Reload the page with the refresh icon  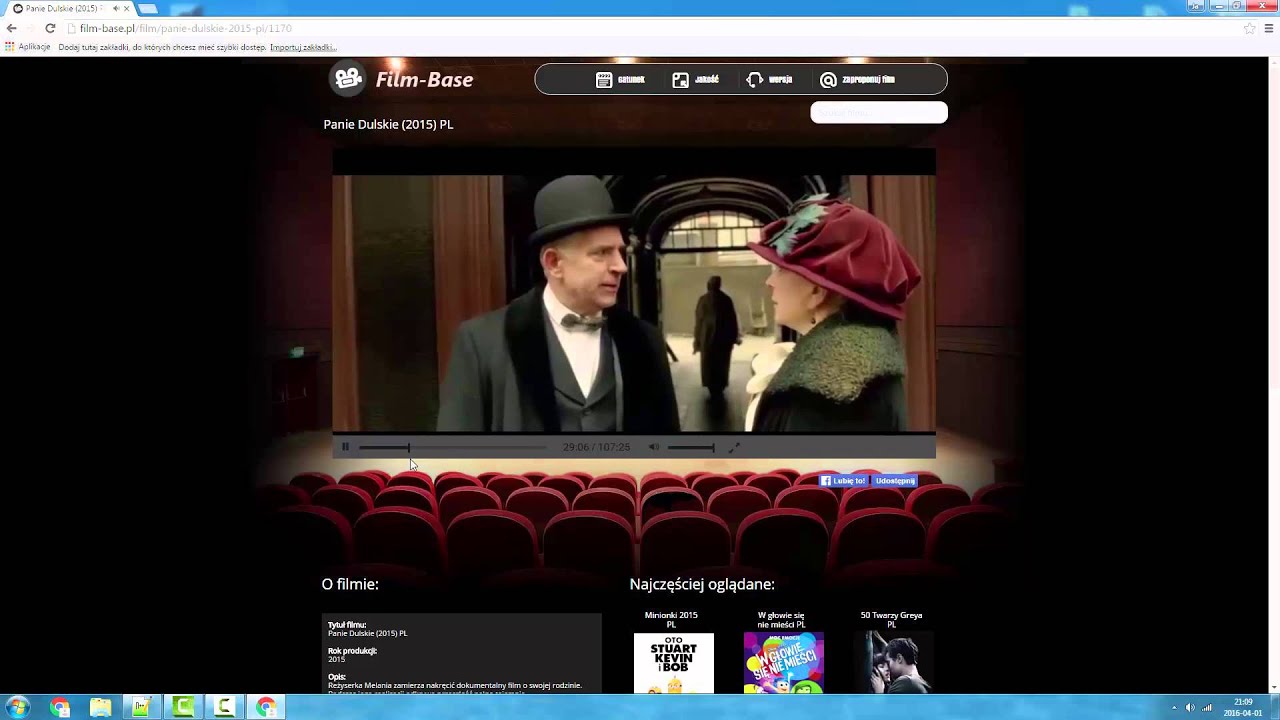pyautogui.click(x=50, y=28)
